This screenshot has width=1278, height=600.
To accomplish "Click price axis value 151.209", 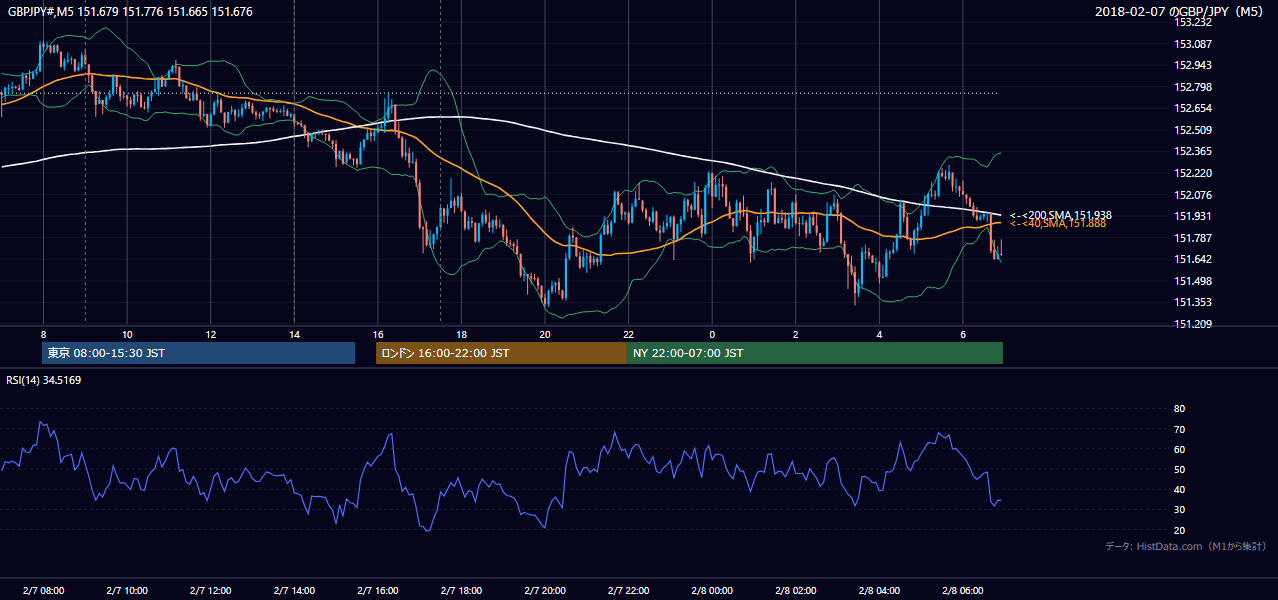I will (1193, 324).
